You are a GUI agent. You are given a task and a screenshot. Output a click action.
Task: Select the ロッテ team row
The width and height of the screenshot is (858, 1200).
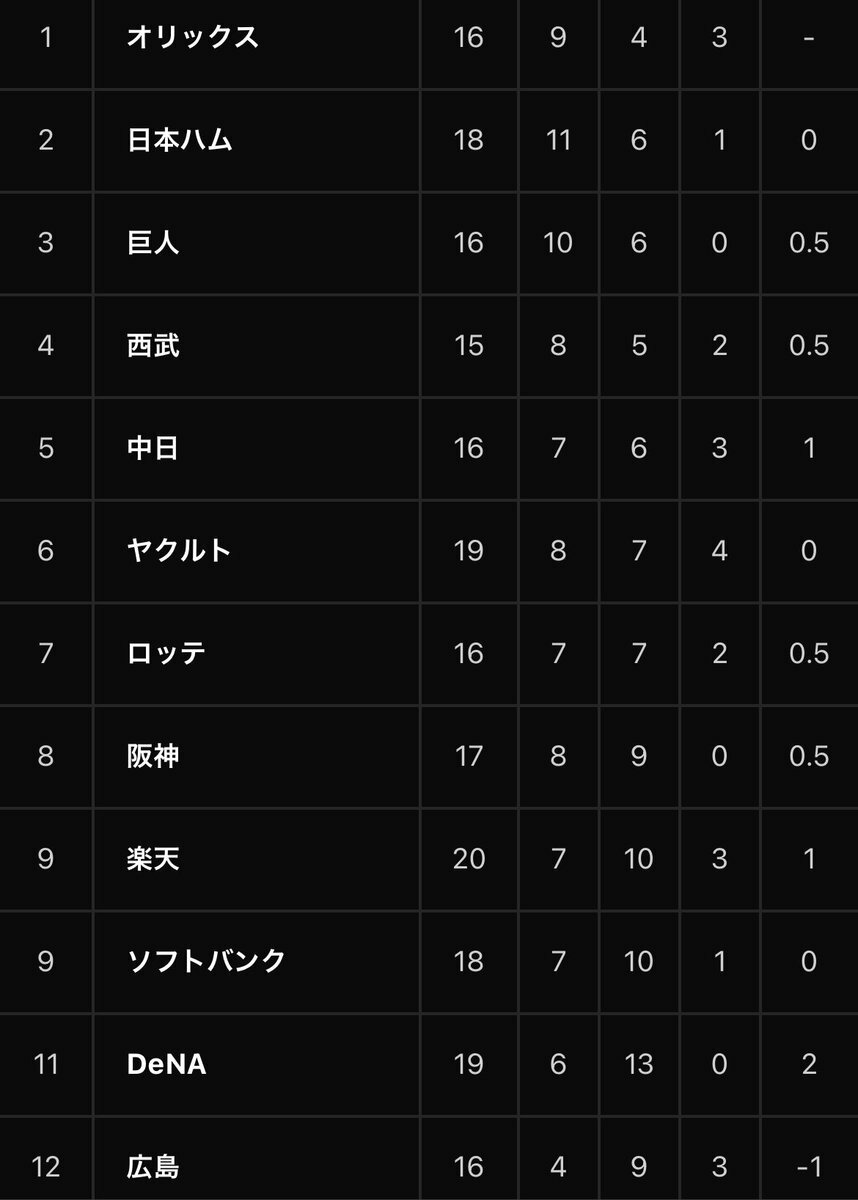click(x=429, y=654)
